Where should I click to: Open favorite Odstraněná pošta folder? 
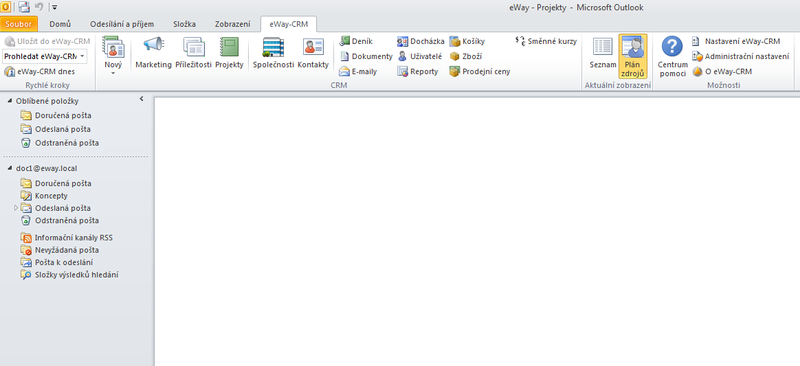point(60,143)
